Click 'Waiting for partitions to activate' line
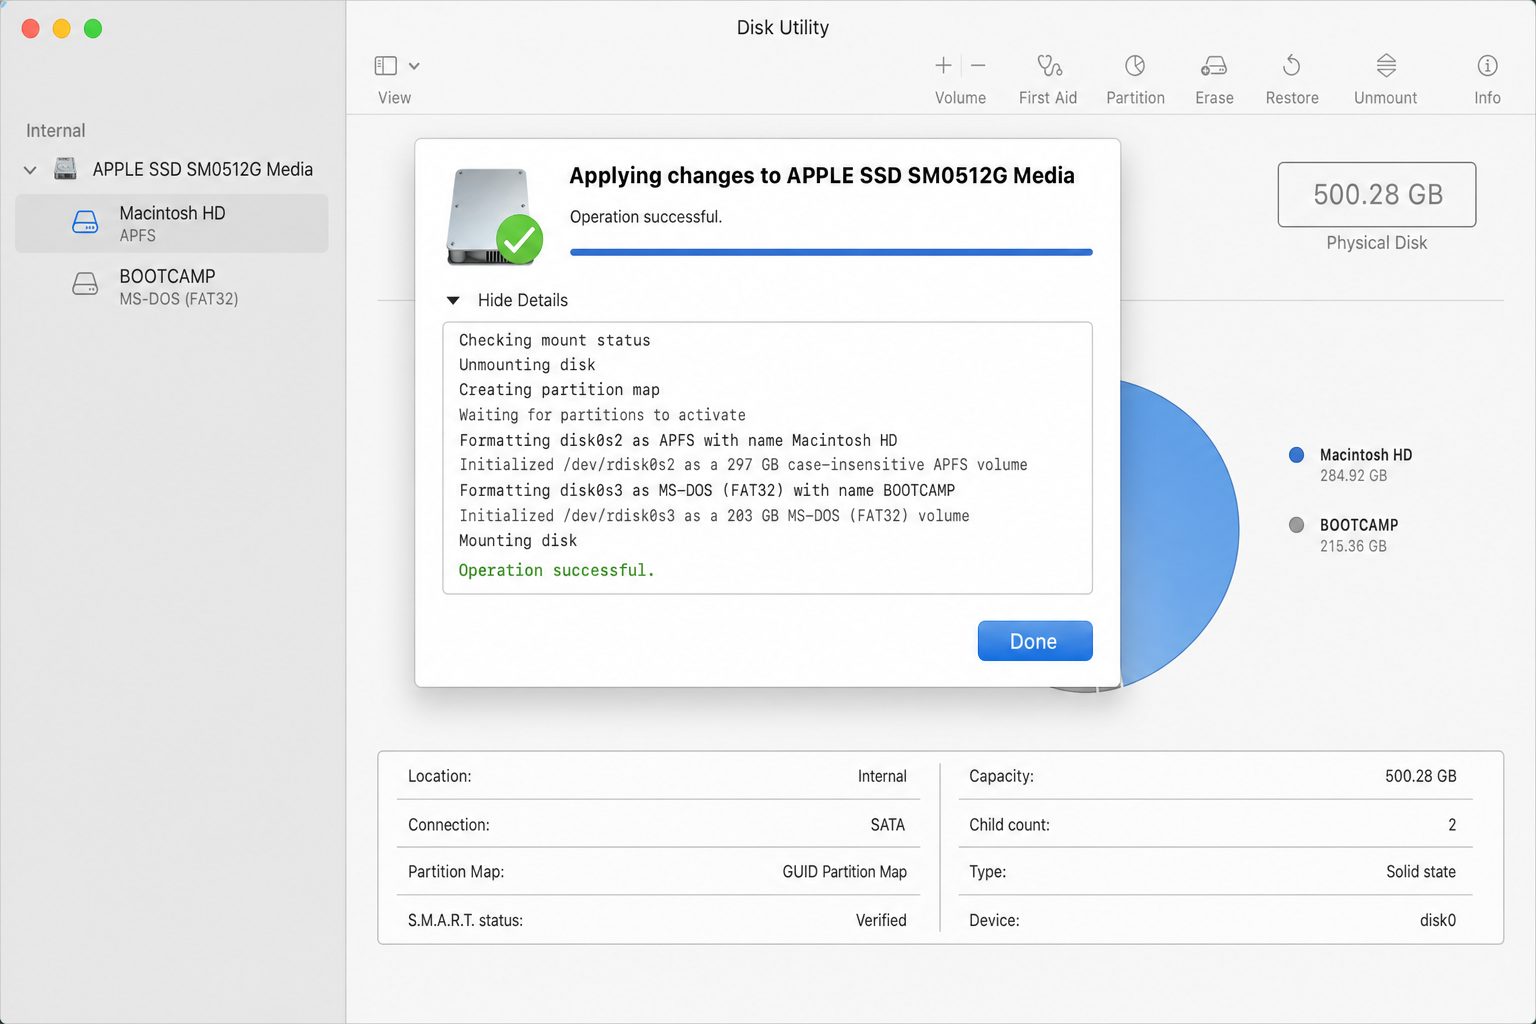 602,415
